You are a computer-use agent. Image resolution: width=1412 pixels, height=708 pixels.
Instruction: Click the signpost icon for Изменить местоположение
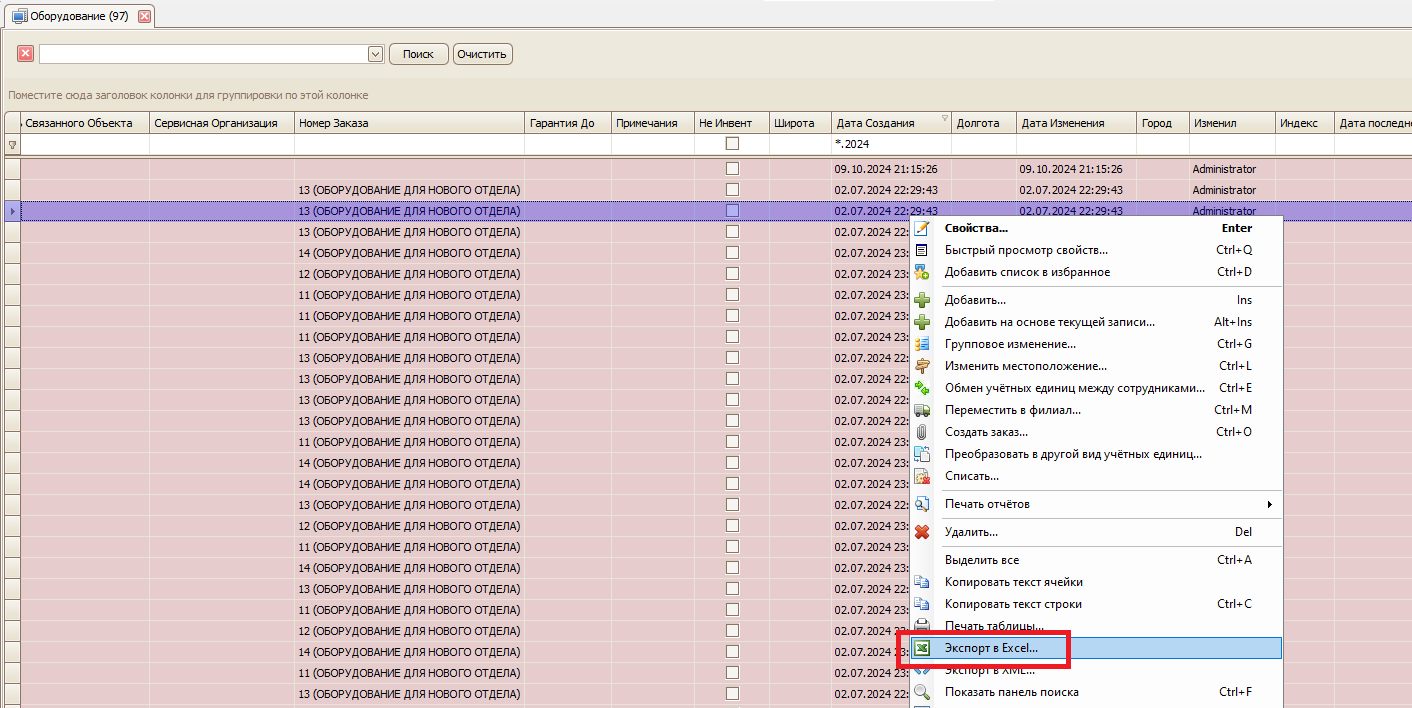[922, 366]
